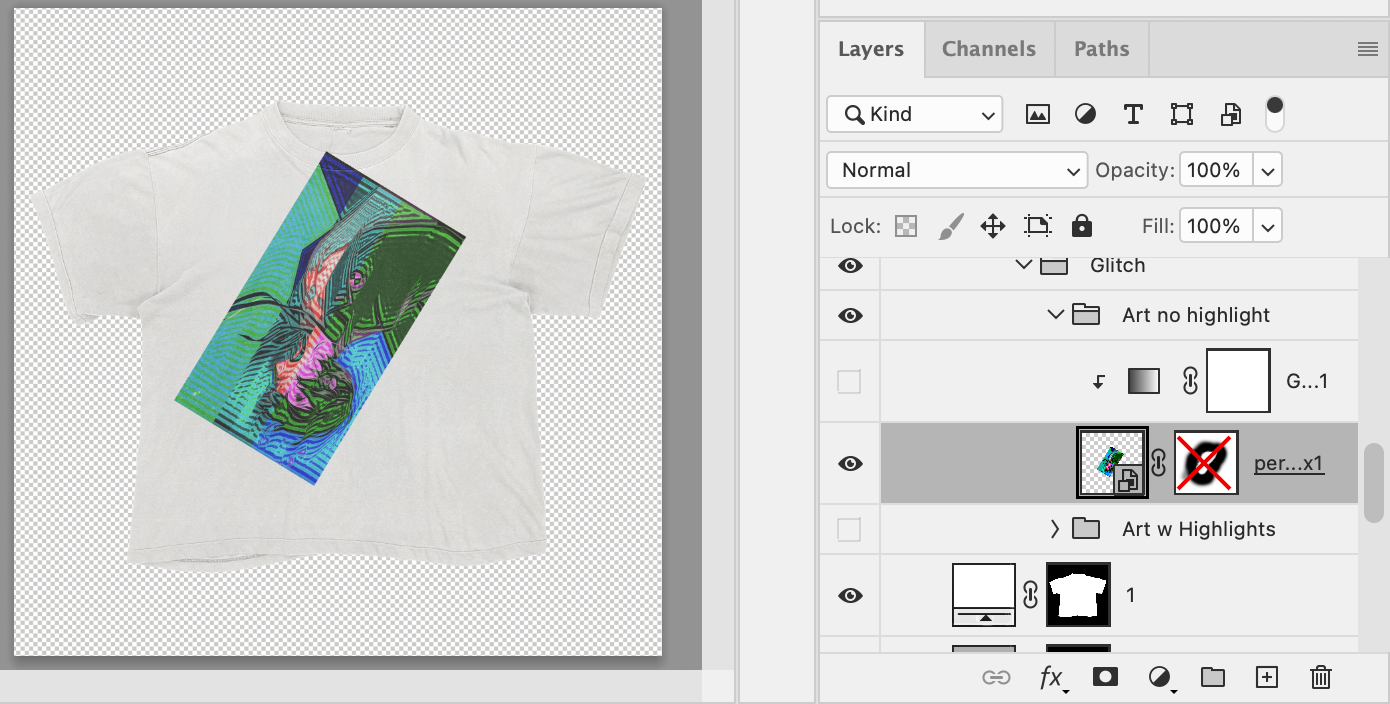Screen dimensions: 1390x704
Task: Show the Art w Highlights group
Action: pos(849,529)
